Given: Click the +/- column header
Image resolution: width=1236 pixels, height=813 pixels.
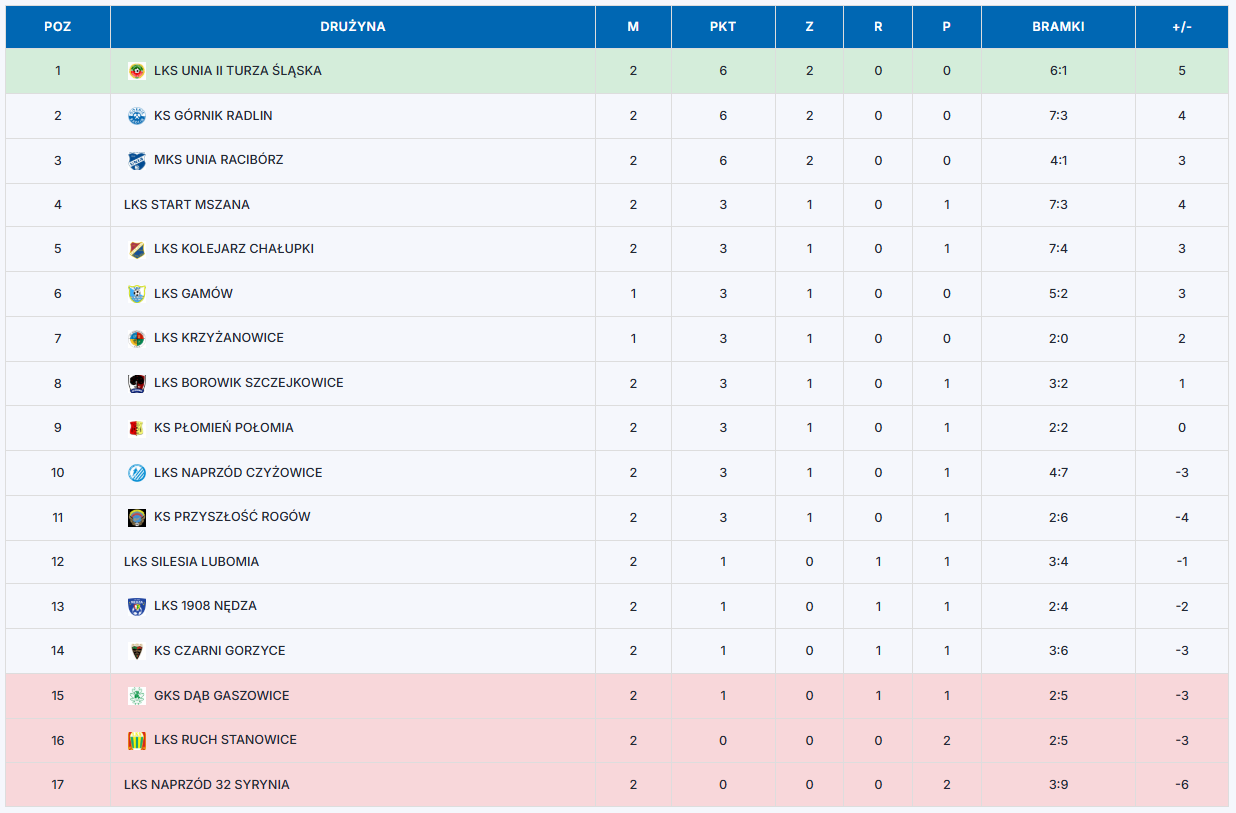Looking at the screenshot, I should tap(1182, 27).
